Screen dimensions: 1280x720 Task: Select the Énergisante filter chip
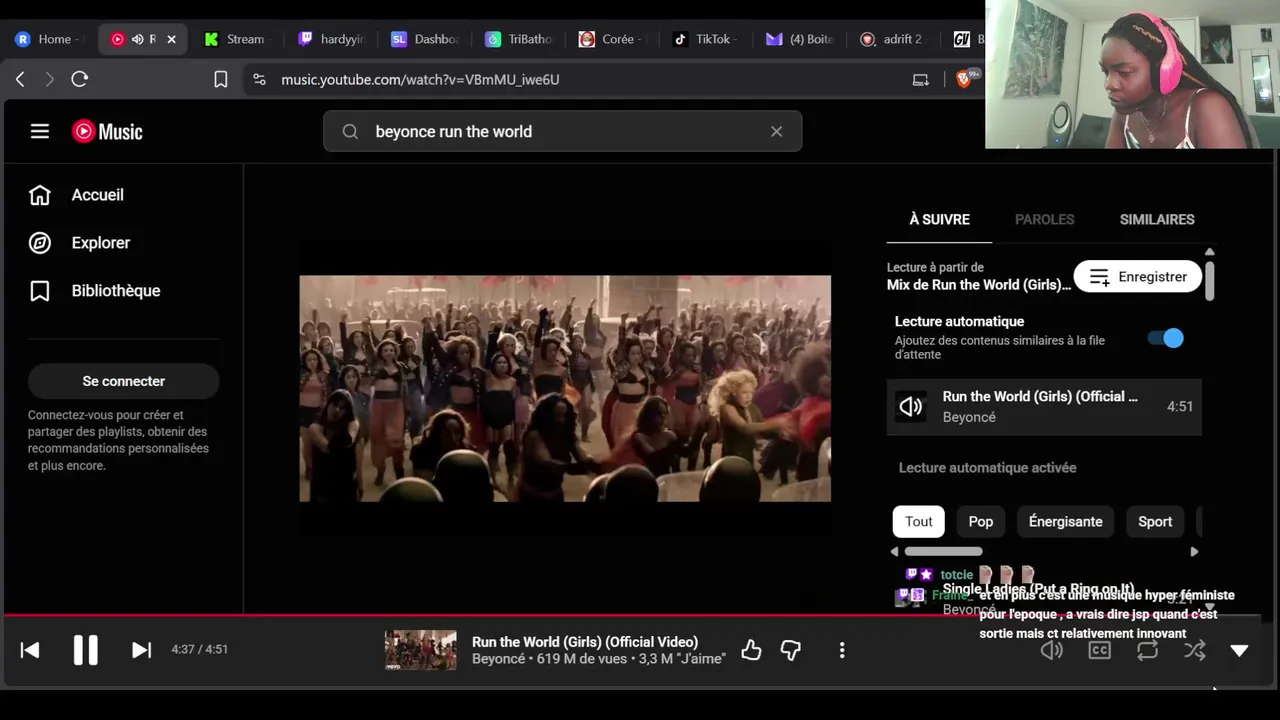[x=1065, y=522]
